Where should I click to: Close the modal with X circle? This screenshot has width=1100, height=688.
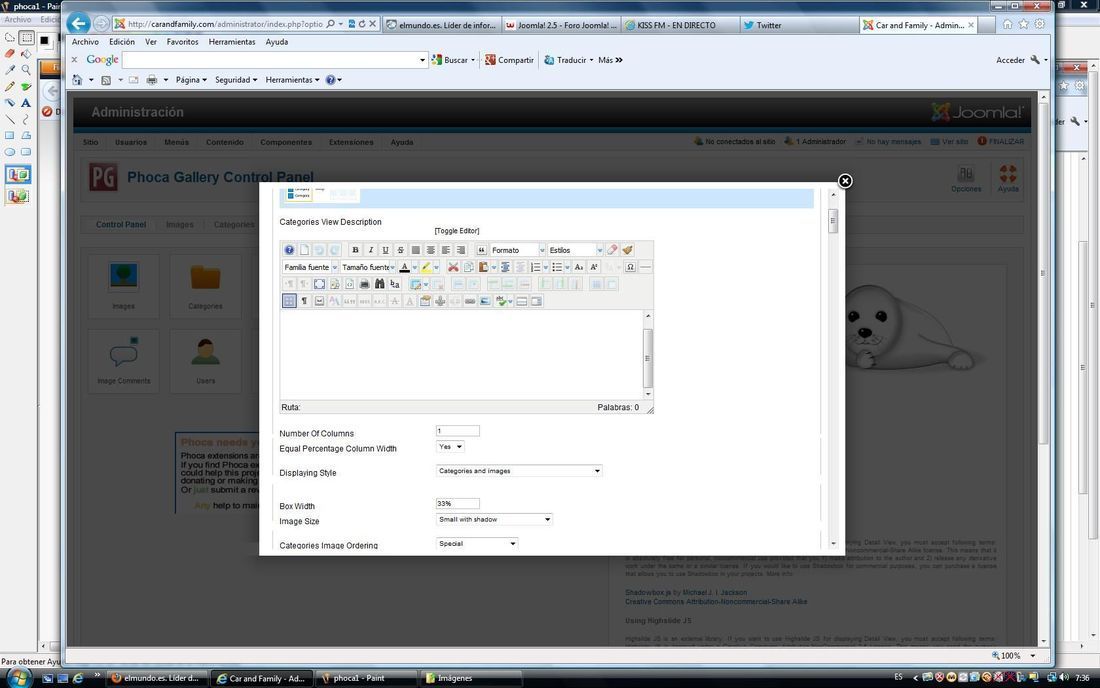845,181
